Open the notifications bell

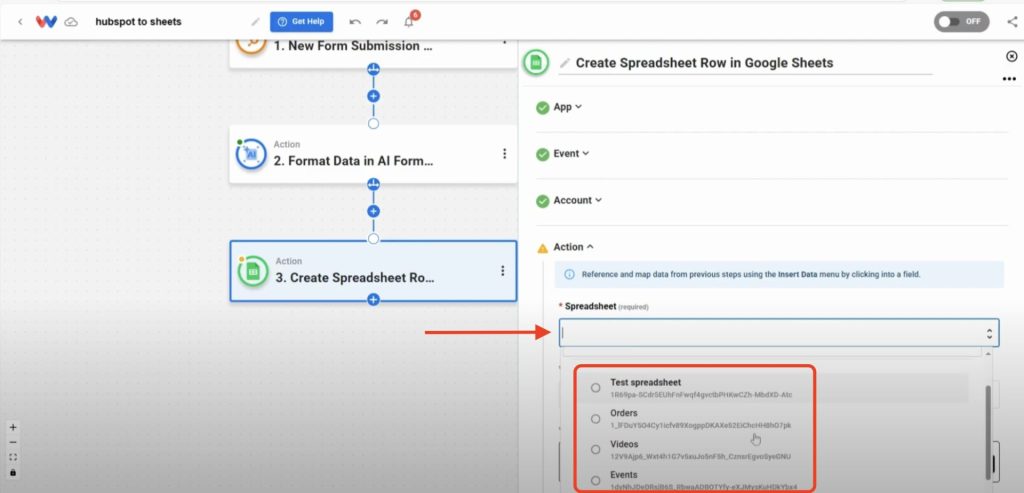coord(409,22)
